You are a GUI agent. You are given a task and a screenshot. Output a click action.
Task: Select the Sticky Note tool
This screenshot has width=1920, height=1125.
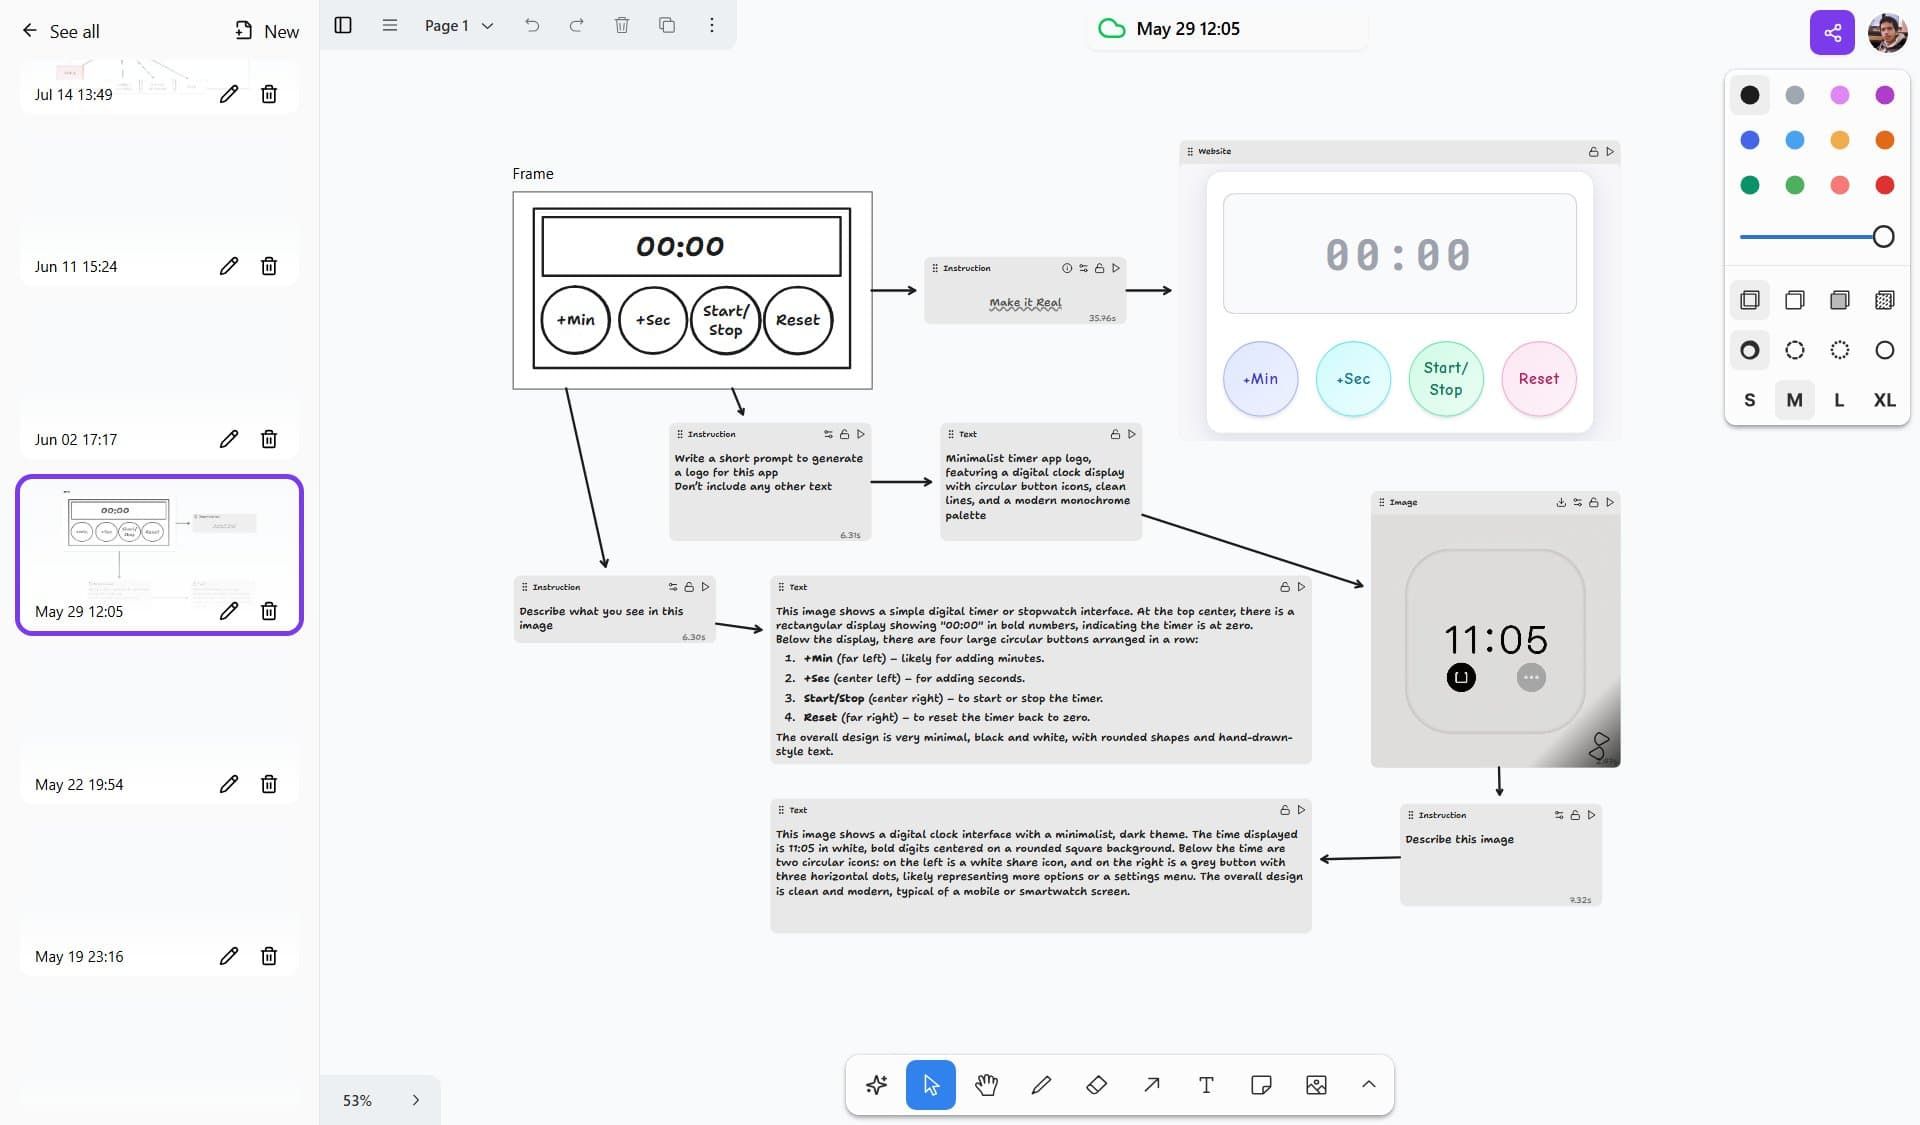(x=1260, y=1084)
